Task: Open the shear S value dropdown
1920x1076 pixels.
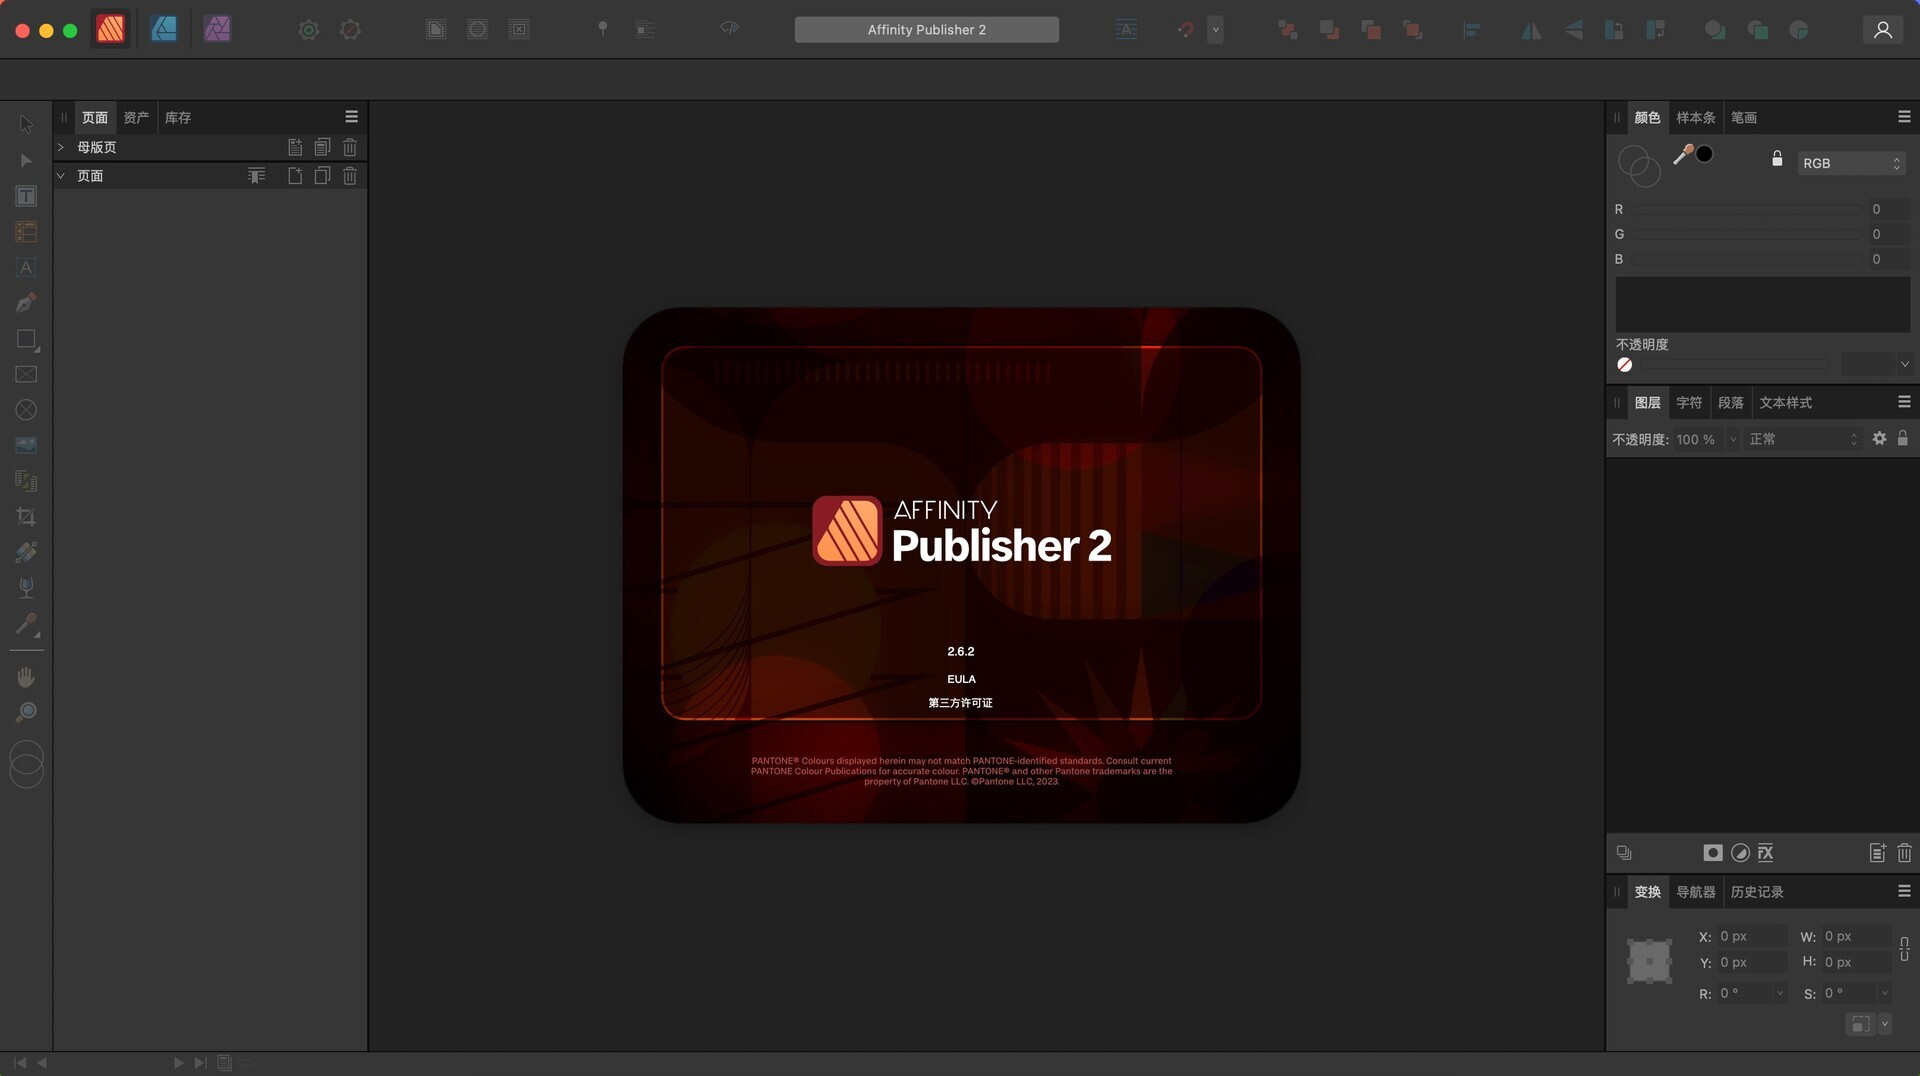Action: tap(1884, 993)
